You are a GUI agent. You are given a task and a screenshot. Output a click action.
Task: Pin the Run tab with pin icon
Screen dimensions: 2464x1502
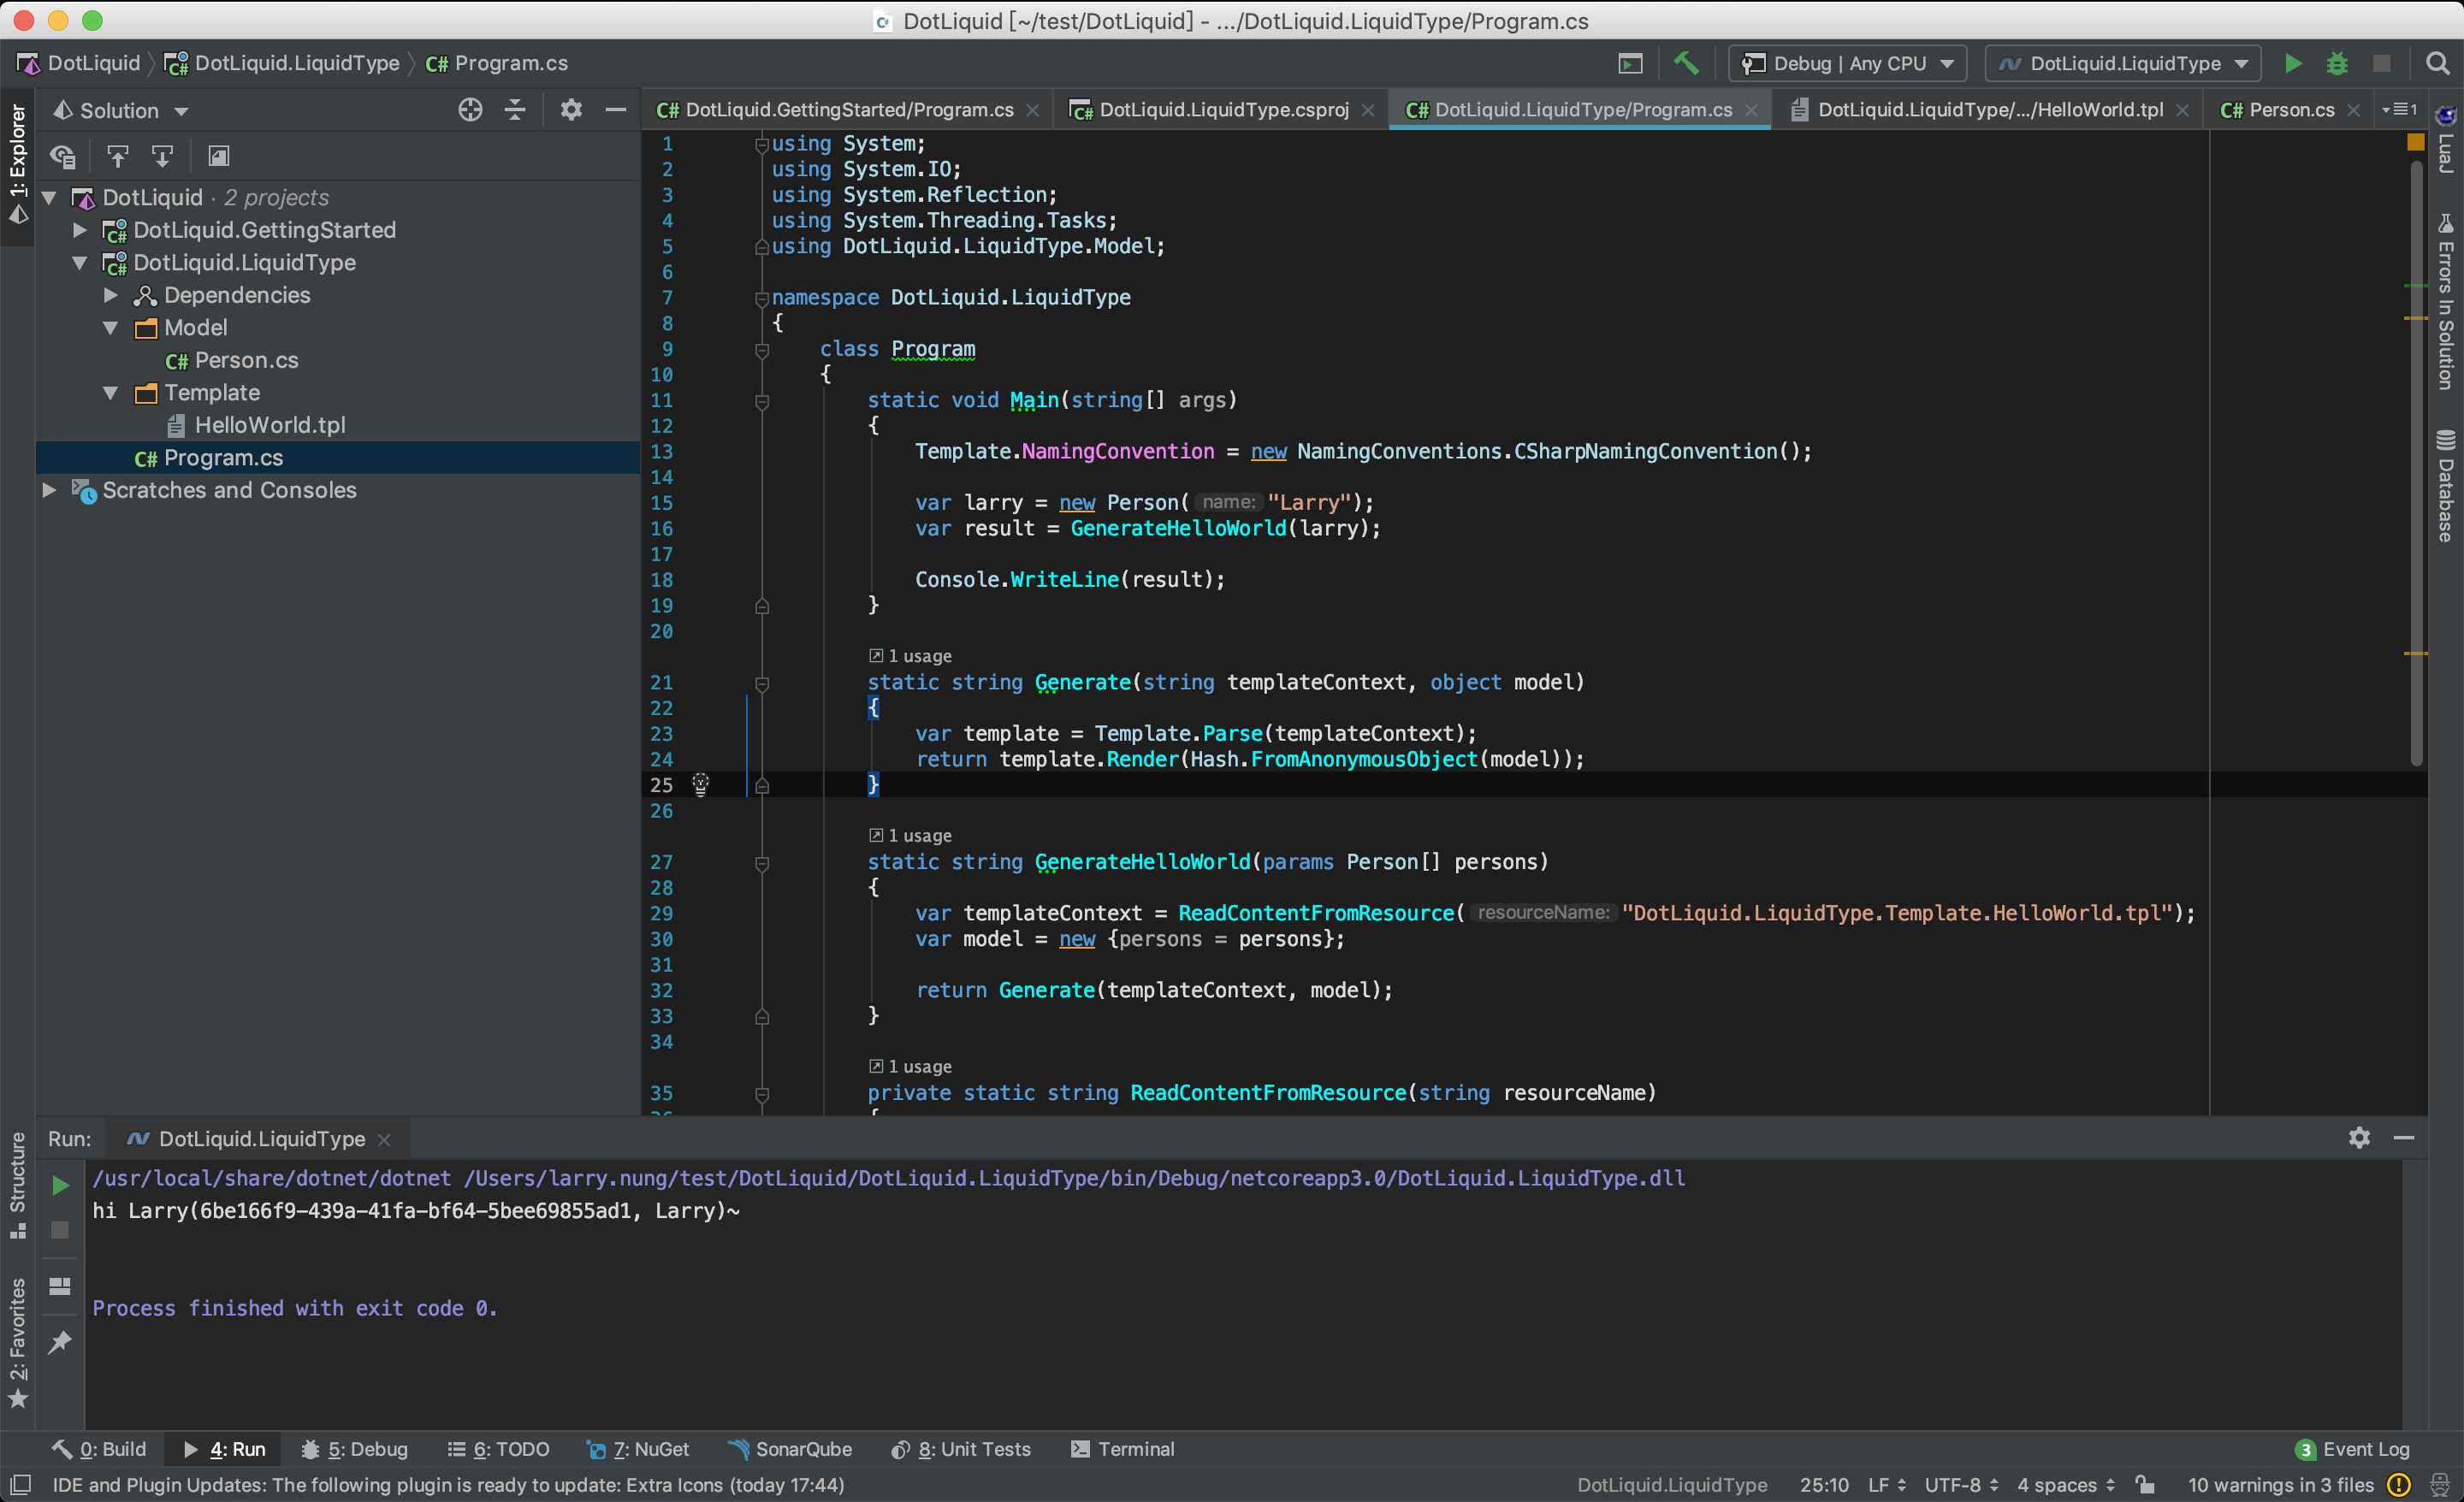(60, 1341)
